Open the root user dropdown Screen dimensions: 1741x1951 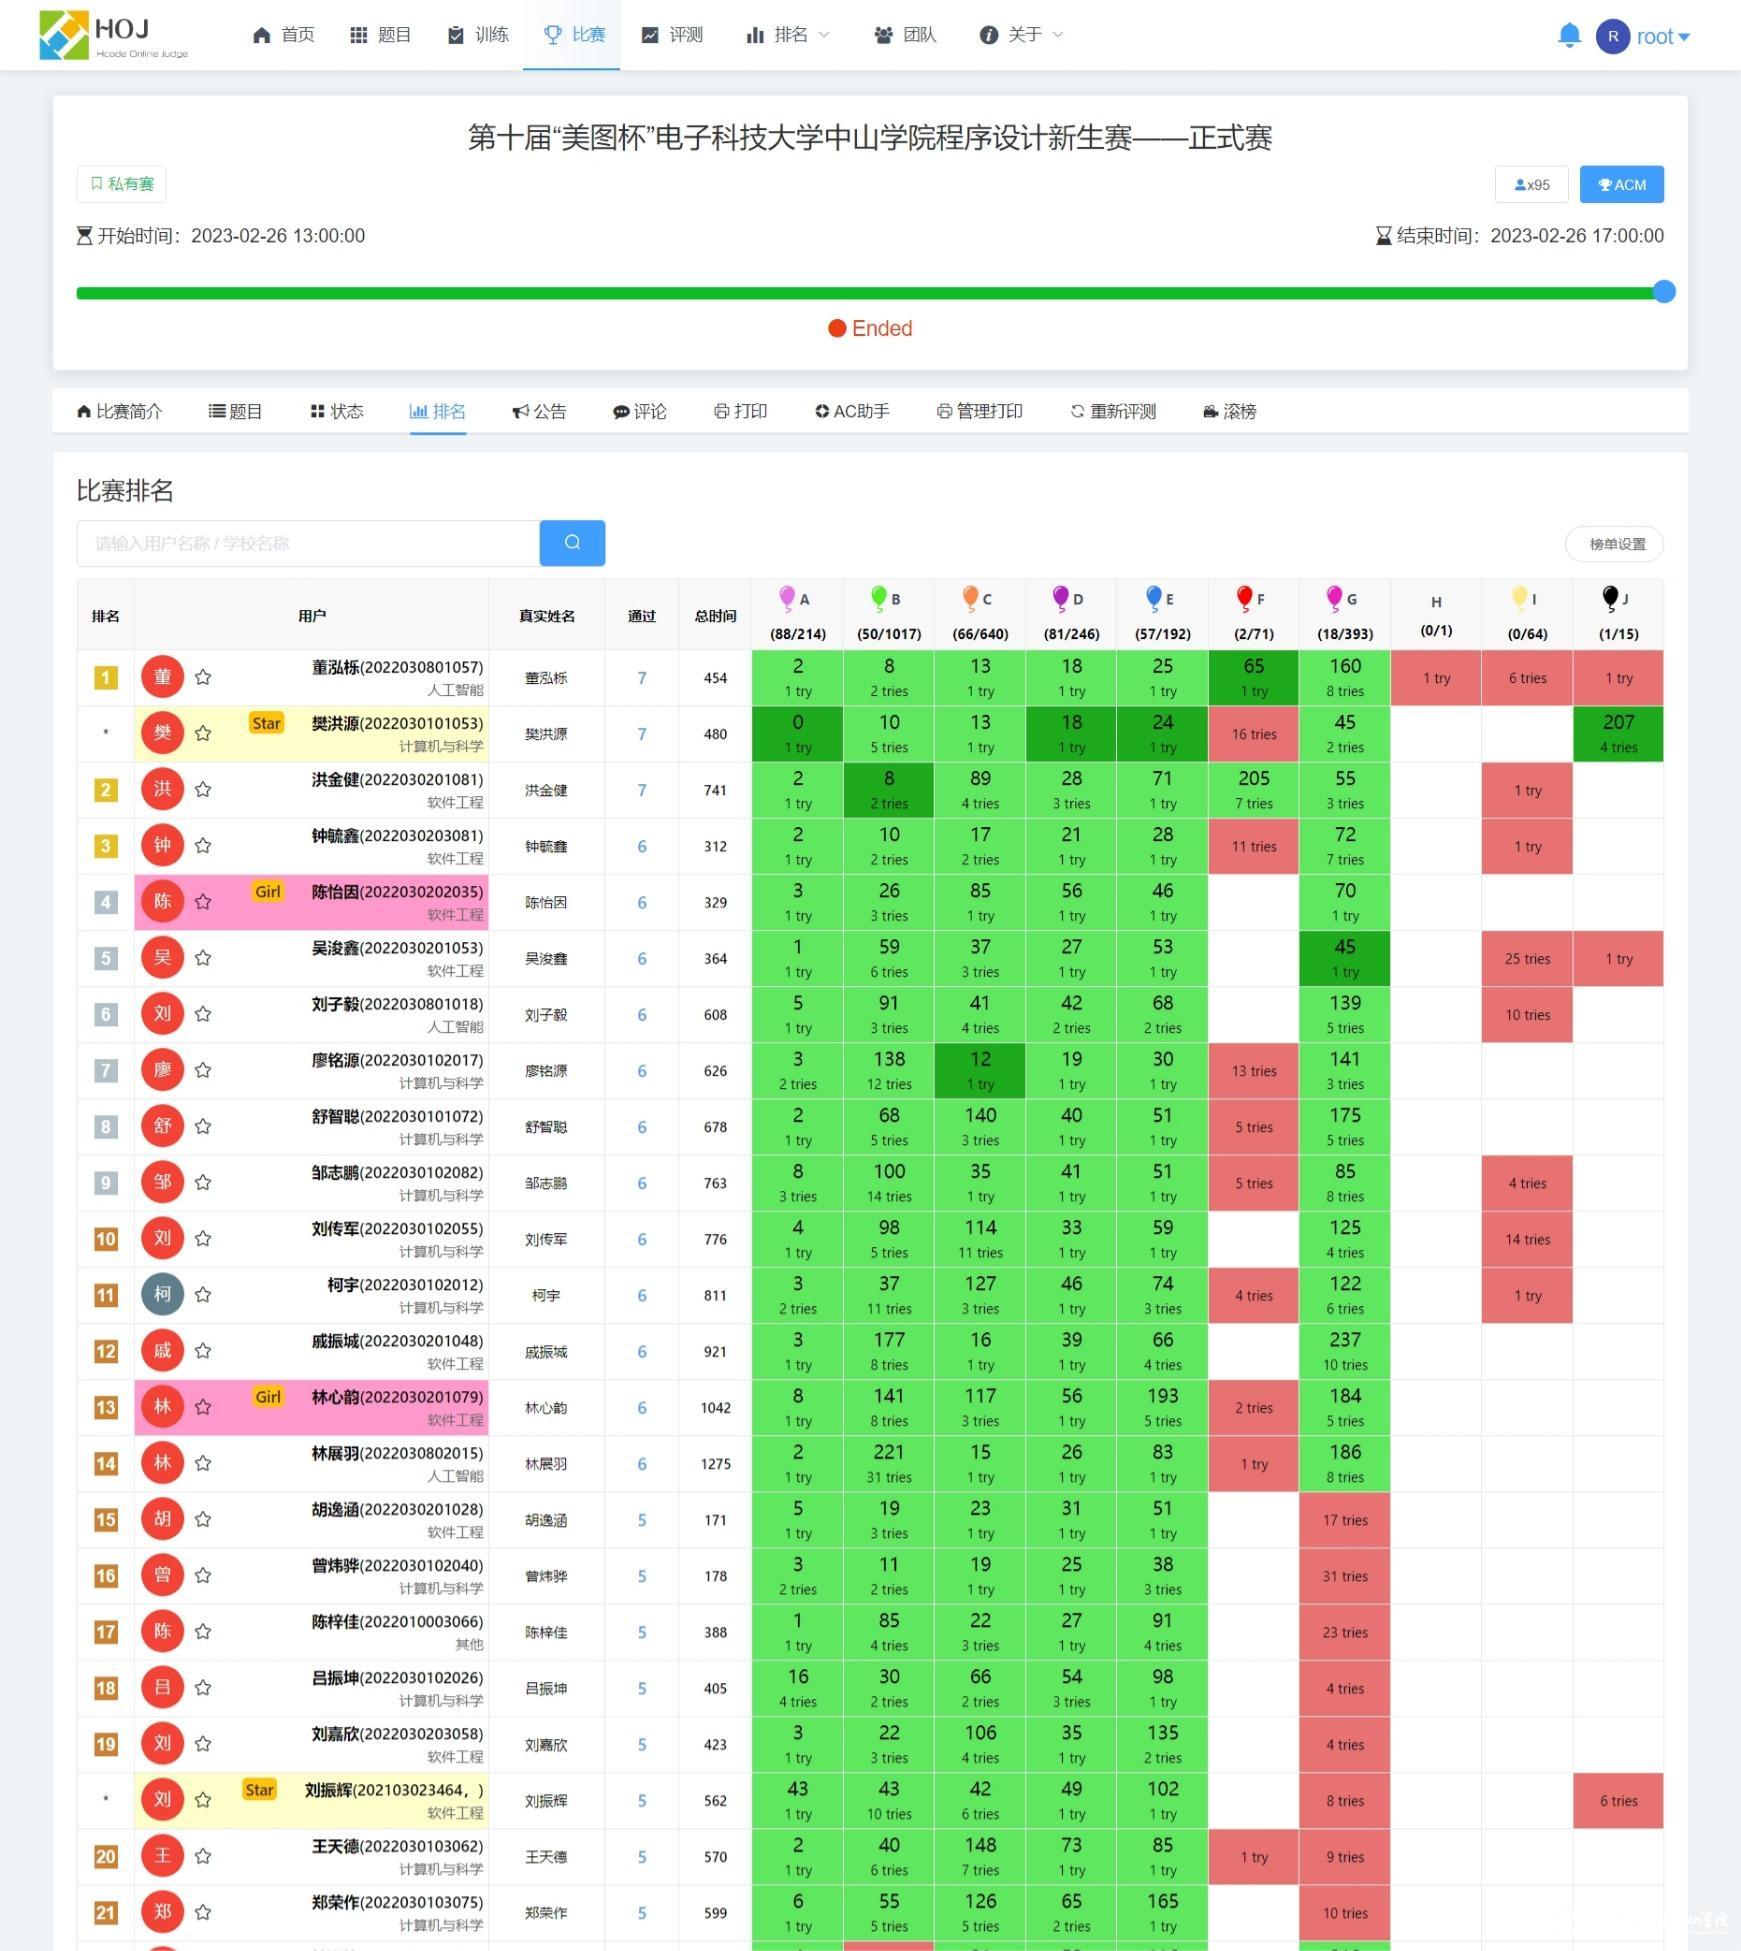point(1643,37)
